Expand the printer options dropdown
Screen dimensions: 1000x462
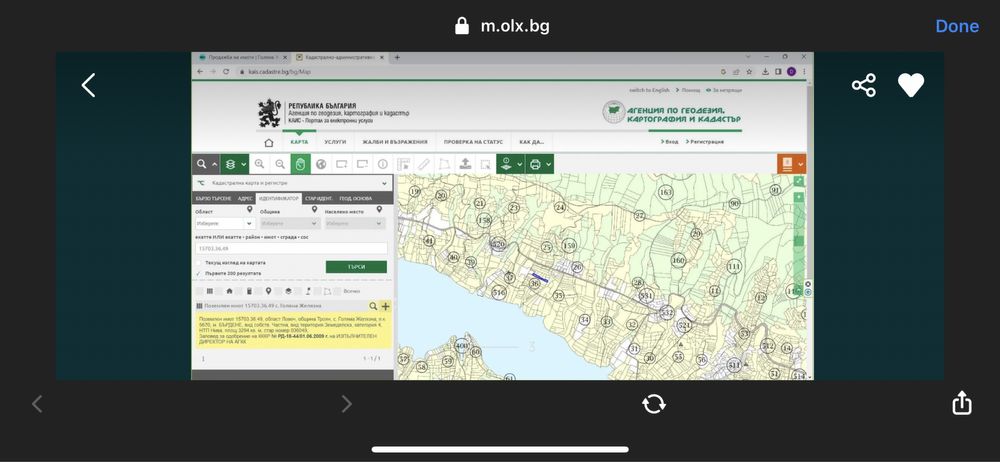point(548,165)
